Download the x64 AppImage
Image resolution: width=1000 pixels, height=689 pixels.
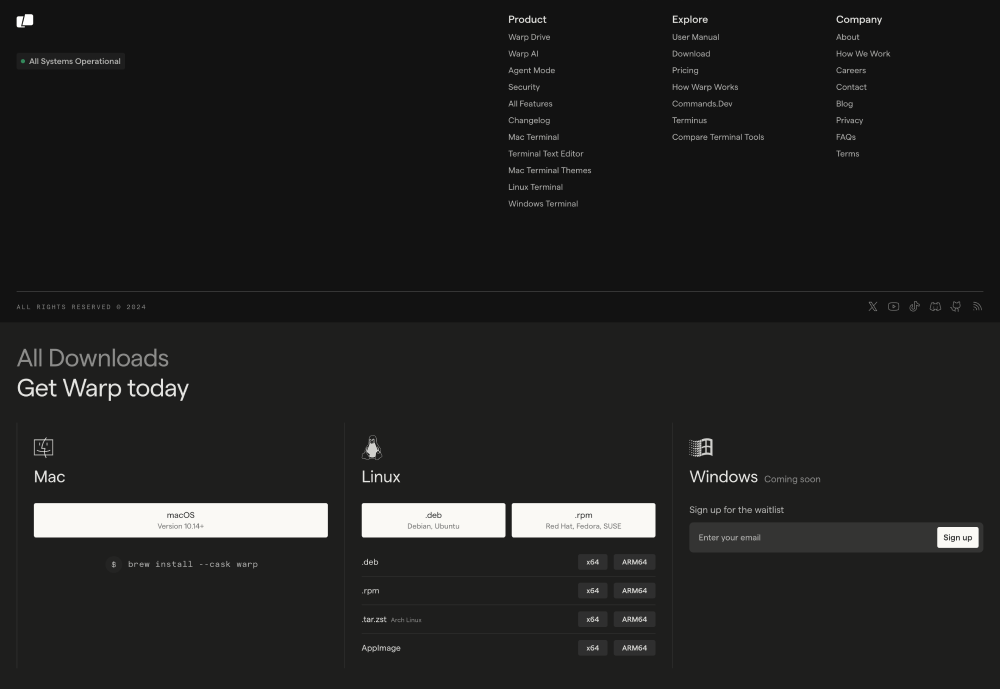click(x=592, y=648)
